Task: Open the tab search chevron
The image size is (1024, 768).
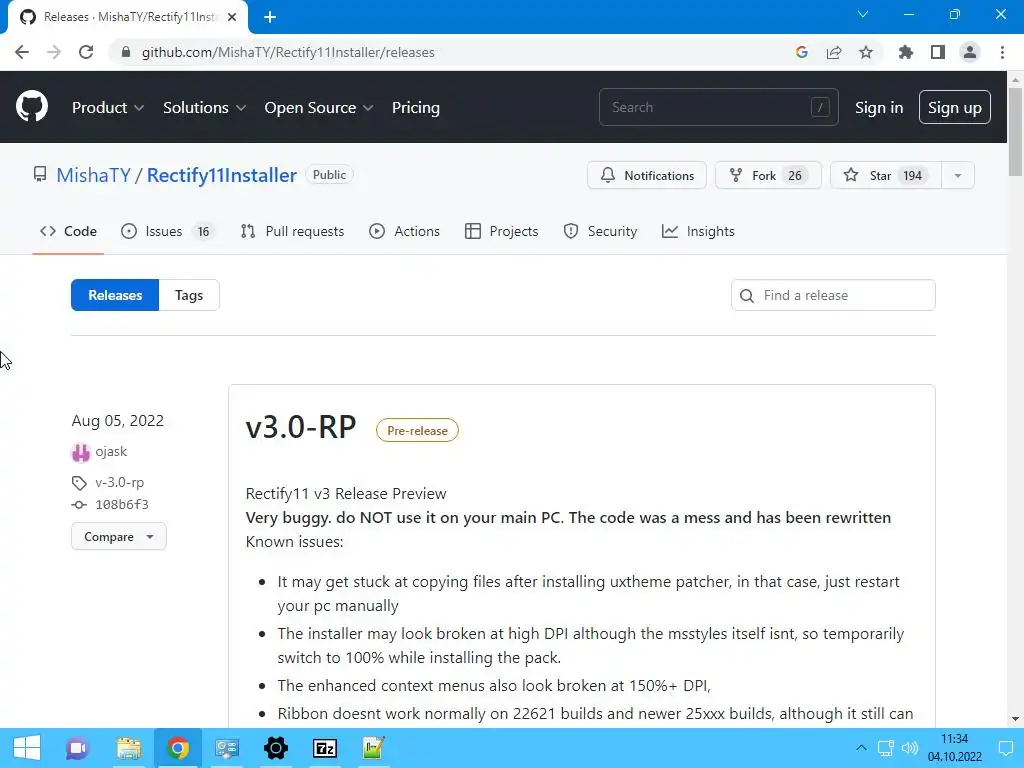Action: click(x=863, y=14)
